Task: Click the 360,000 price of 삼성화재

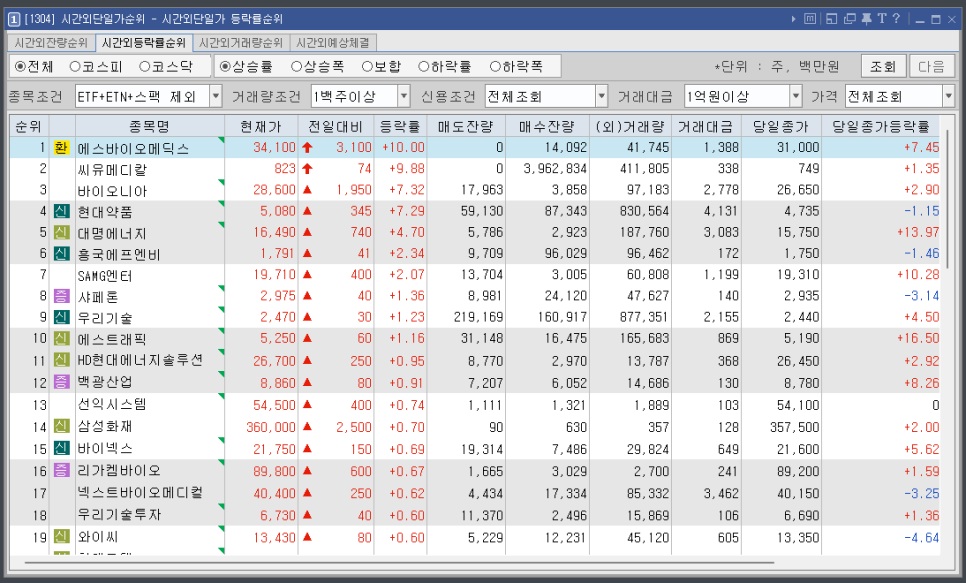Action: coord(271,427)
